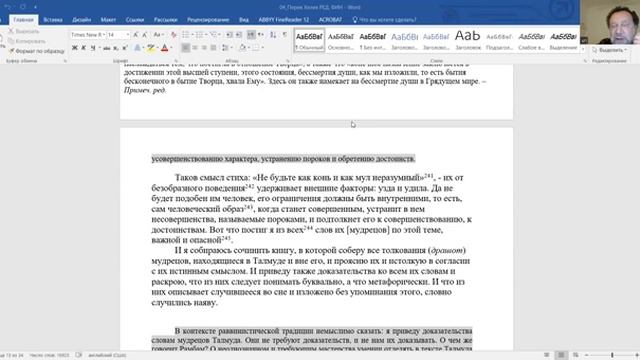Activate Format Painter (Формат по образцу)
The height and width of the screenshot is (360, 640).
pyautogui.click(x=37, y=51)
